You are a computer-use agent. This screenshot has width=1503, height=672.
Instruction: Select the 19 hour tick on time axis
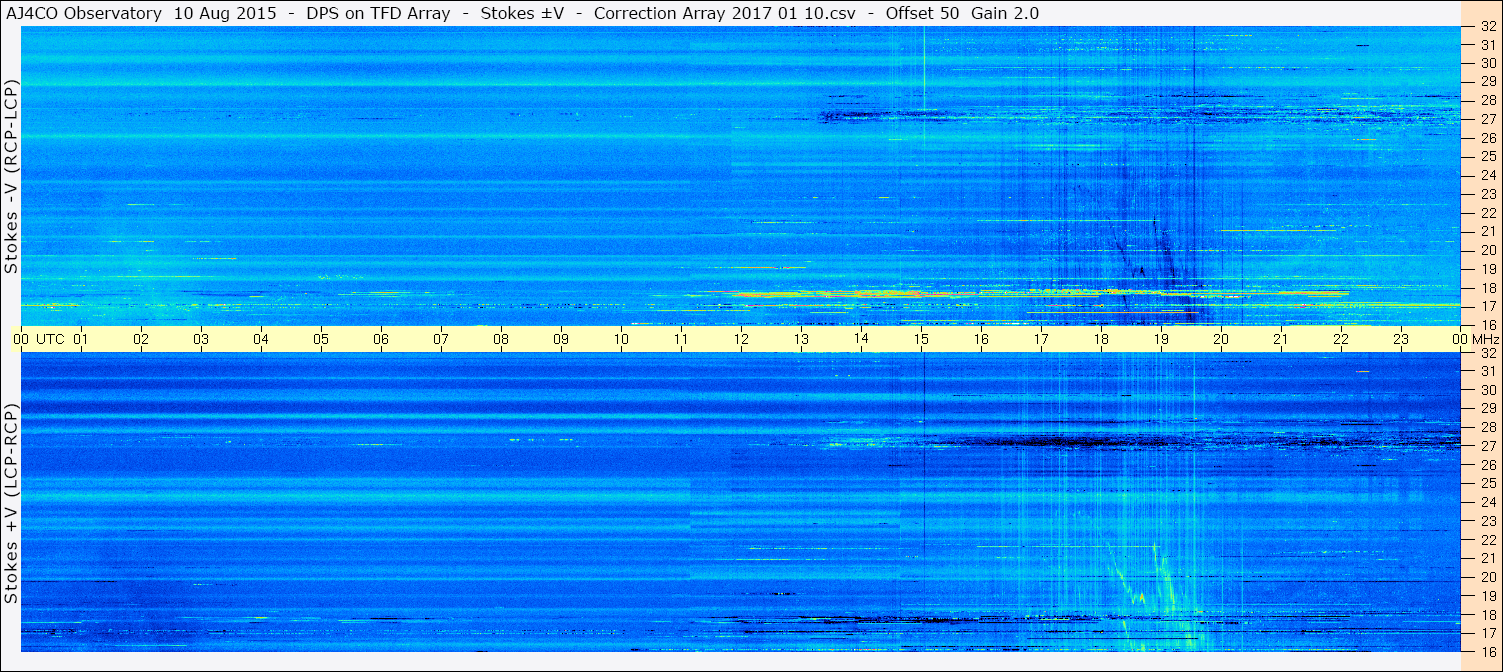[x=1161, y=339]
